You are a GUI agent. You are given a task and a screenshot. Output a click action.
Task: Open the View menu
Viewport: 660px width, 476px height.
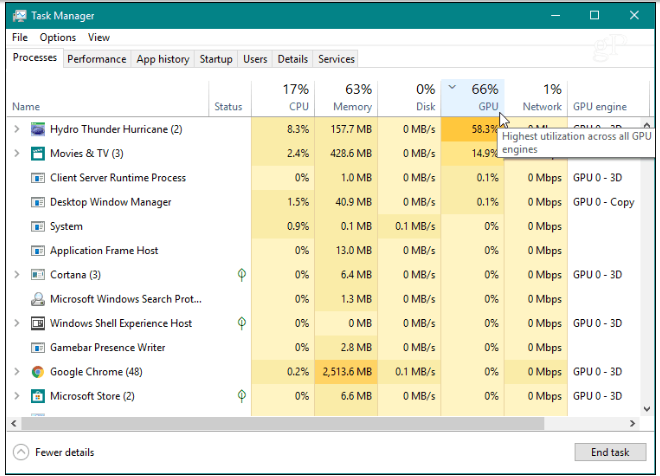point(99,37)
